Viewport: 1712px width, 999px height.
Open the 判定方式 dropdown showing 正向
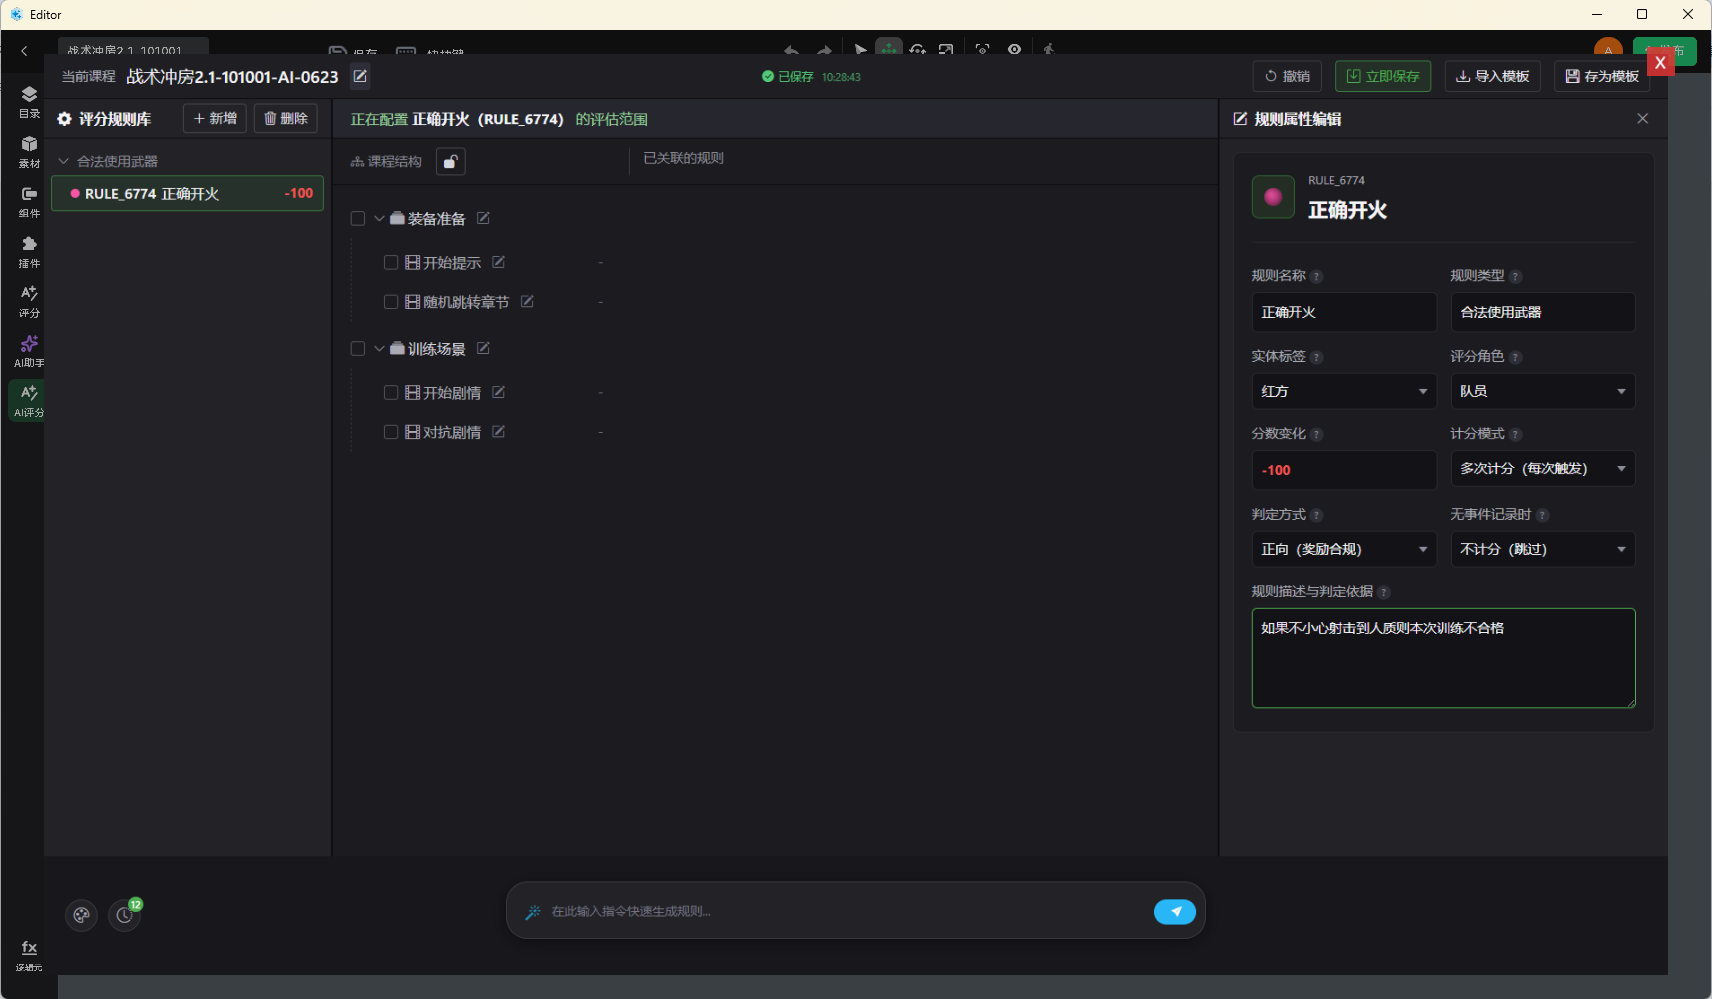point(1344,549)
